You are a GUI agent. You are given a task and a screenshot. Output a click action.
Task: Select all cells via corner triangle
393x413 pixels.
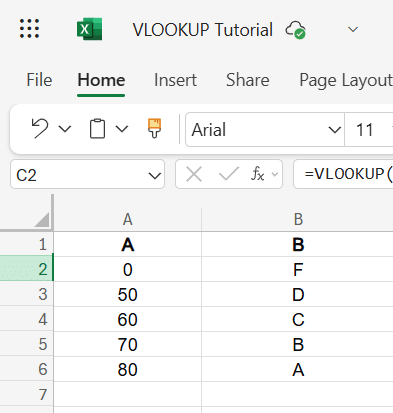[x=42, y=219]
